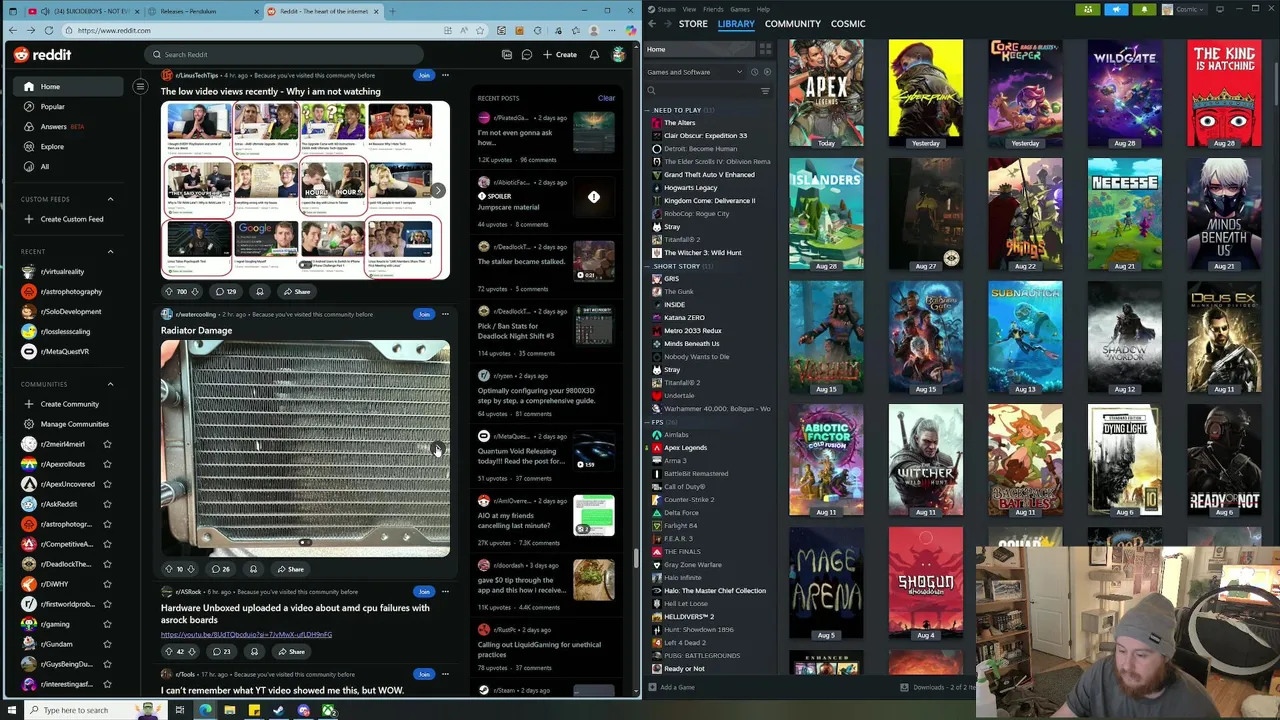This screenshot has width=1280, height=720.
Task: Collapse Custom Feeds section in Reddit sidebar
Action: pyautogui.click(x=110, y=199)
